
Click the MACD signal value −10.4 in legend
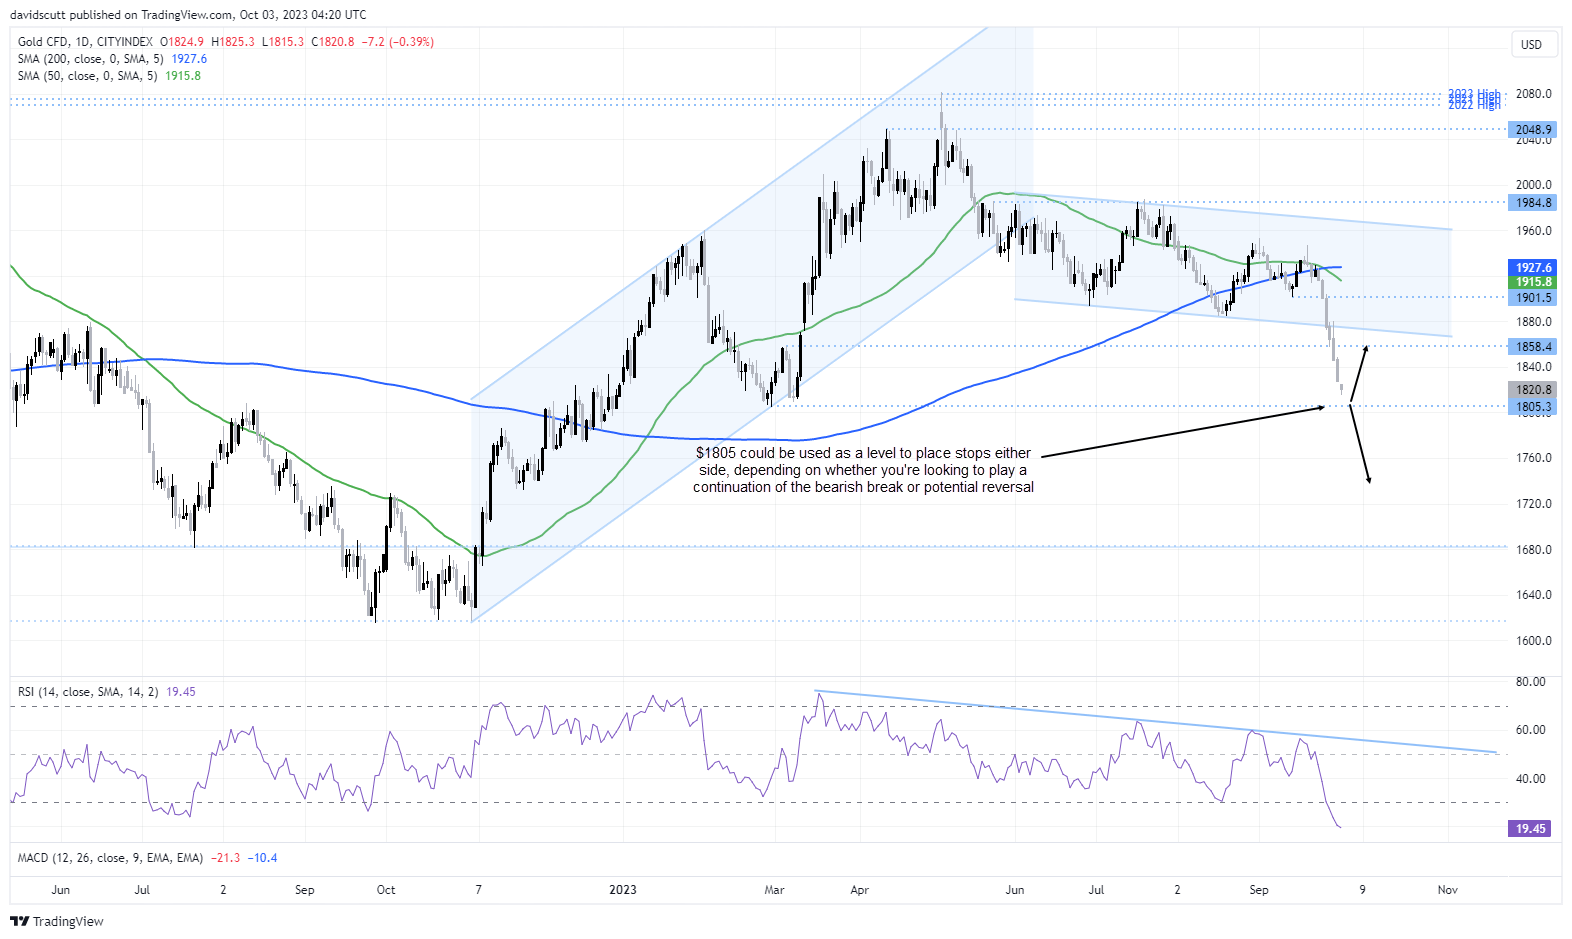click(263, 858)
